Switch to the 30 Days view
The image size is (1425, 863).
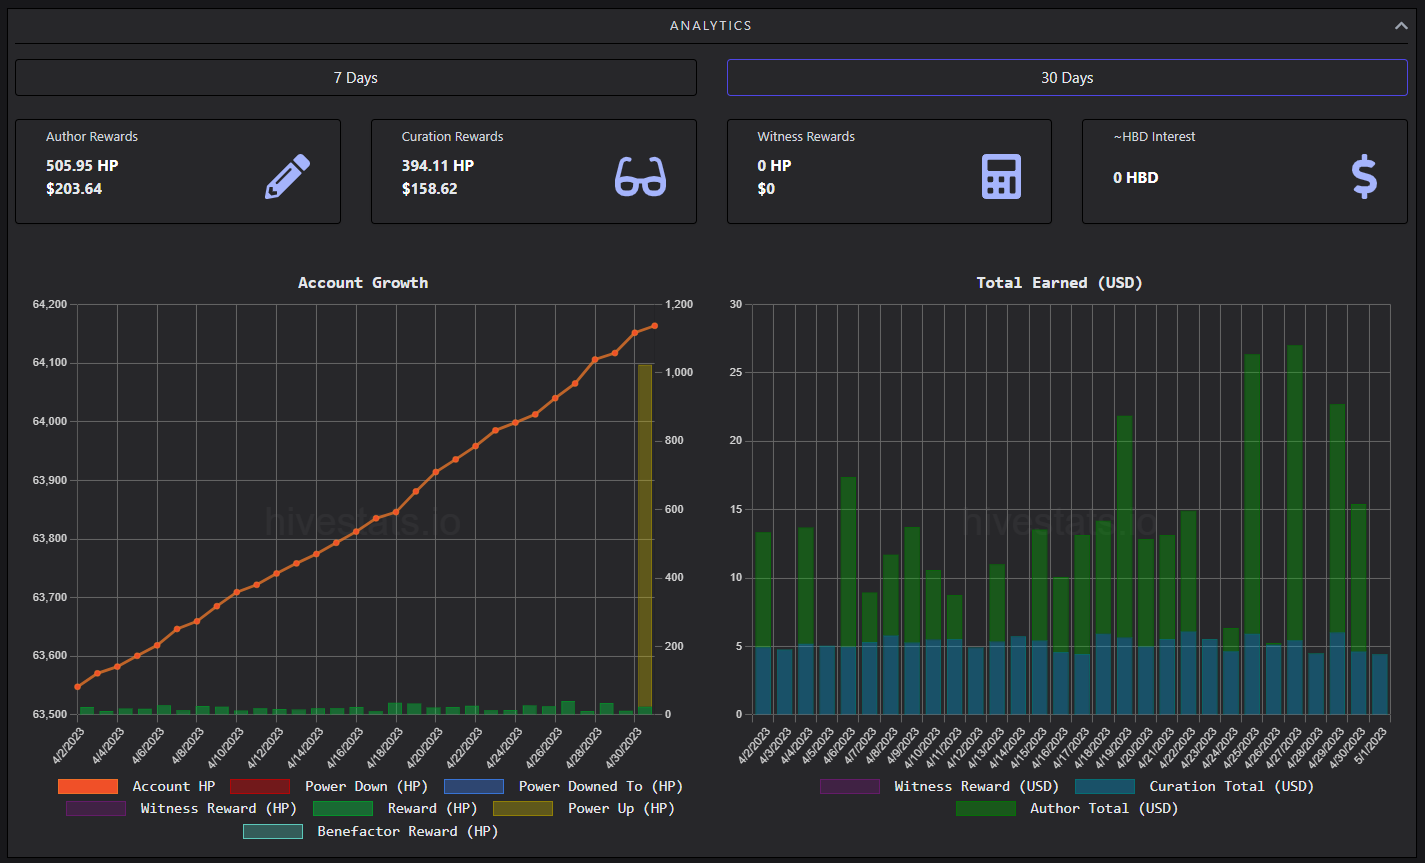click(x=1067, y=78)
